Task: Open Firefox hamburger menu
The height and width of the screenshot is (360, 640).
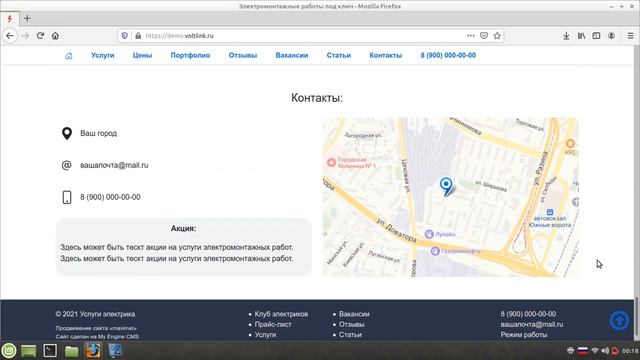Action: tap(630, 36)
